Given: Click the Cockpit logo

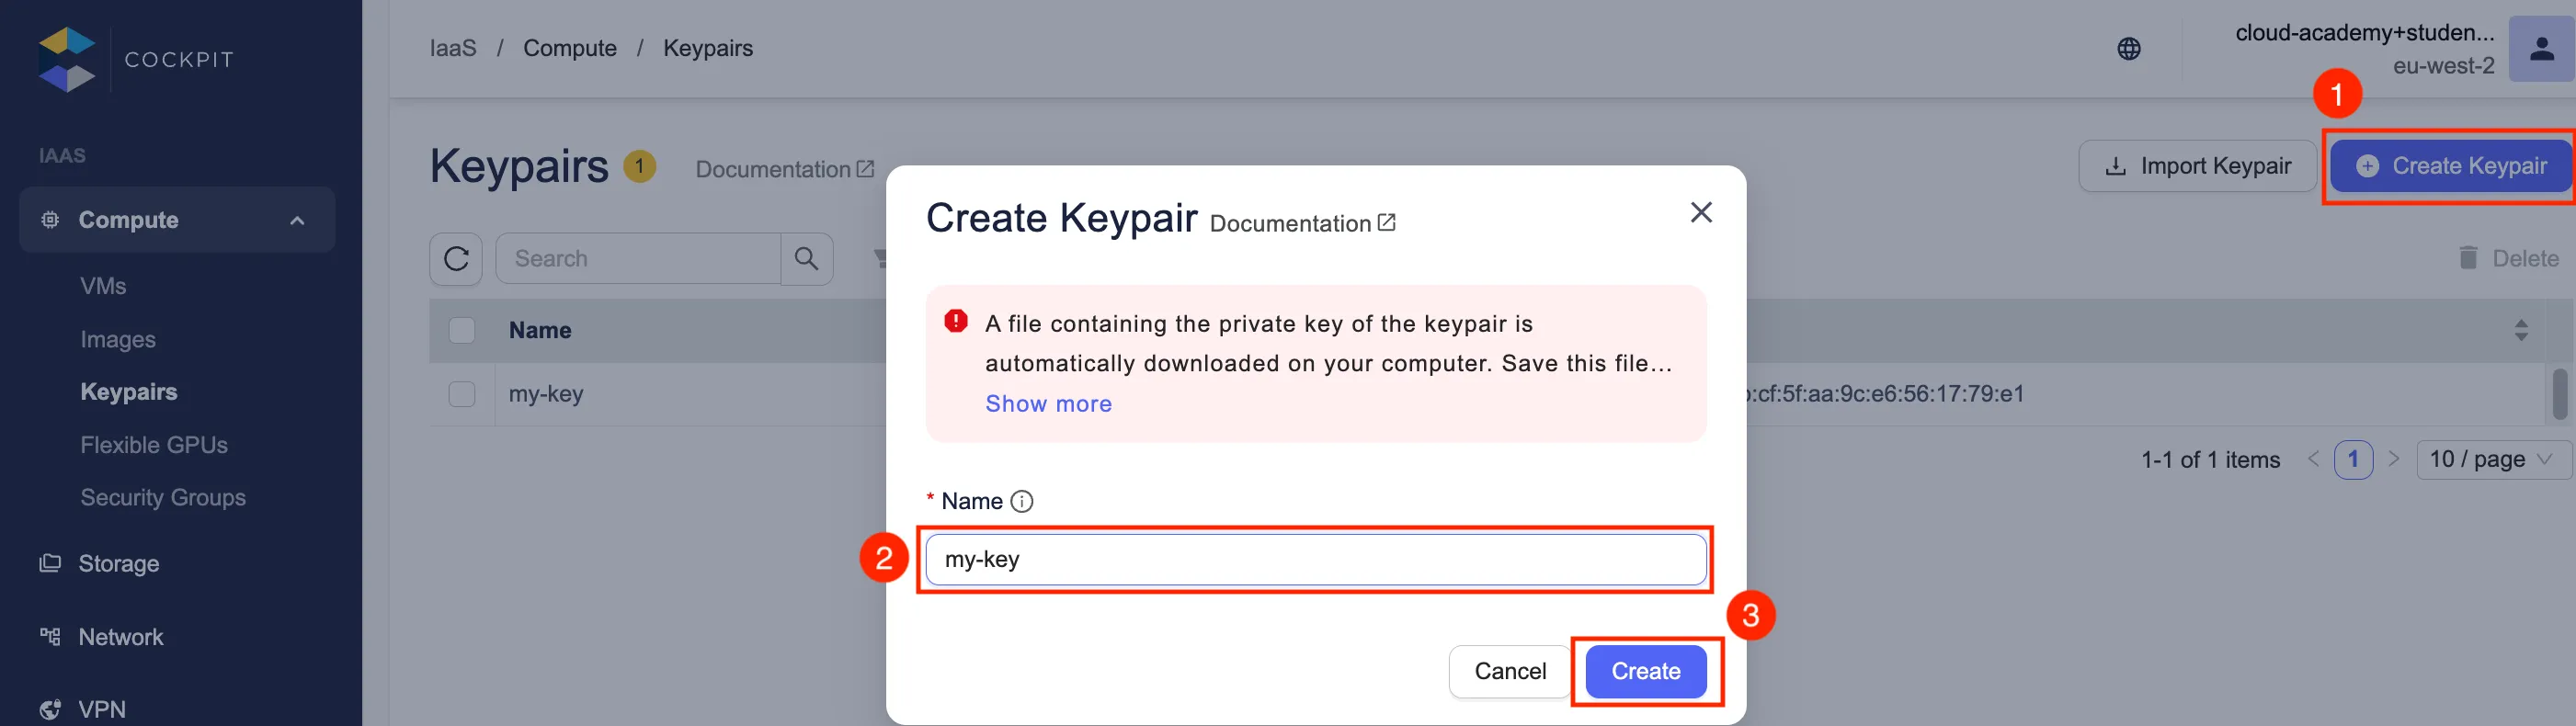Looking at the screenshot, I should point(67,60).
